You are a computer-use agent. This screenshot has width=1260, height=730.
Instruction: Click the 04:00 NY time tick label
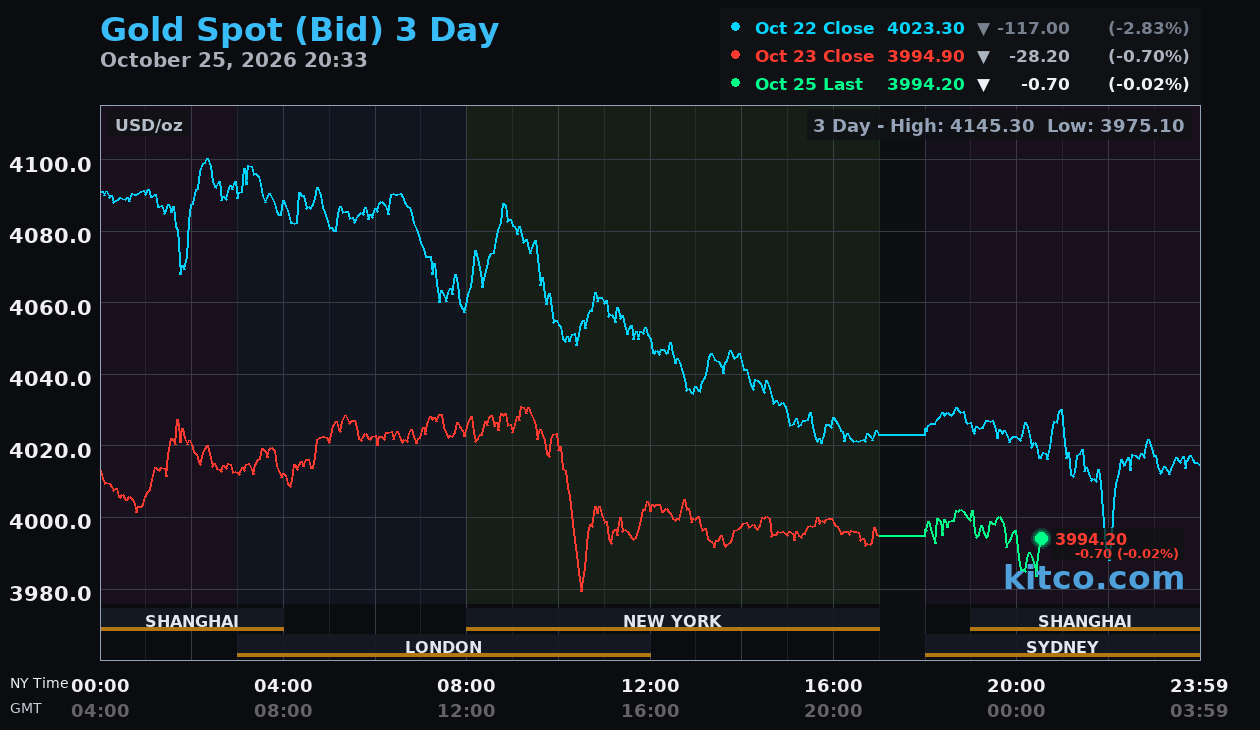[x=283, y=686]
